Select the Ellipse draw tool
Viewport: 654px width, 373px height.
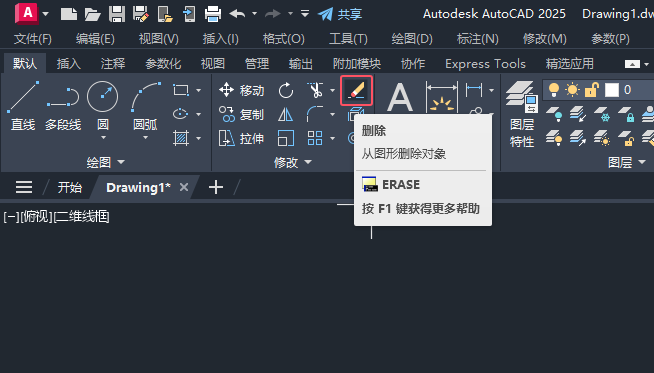coord(181,114)
